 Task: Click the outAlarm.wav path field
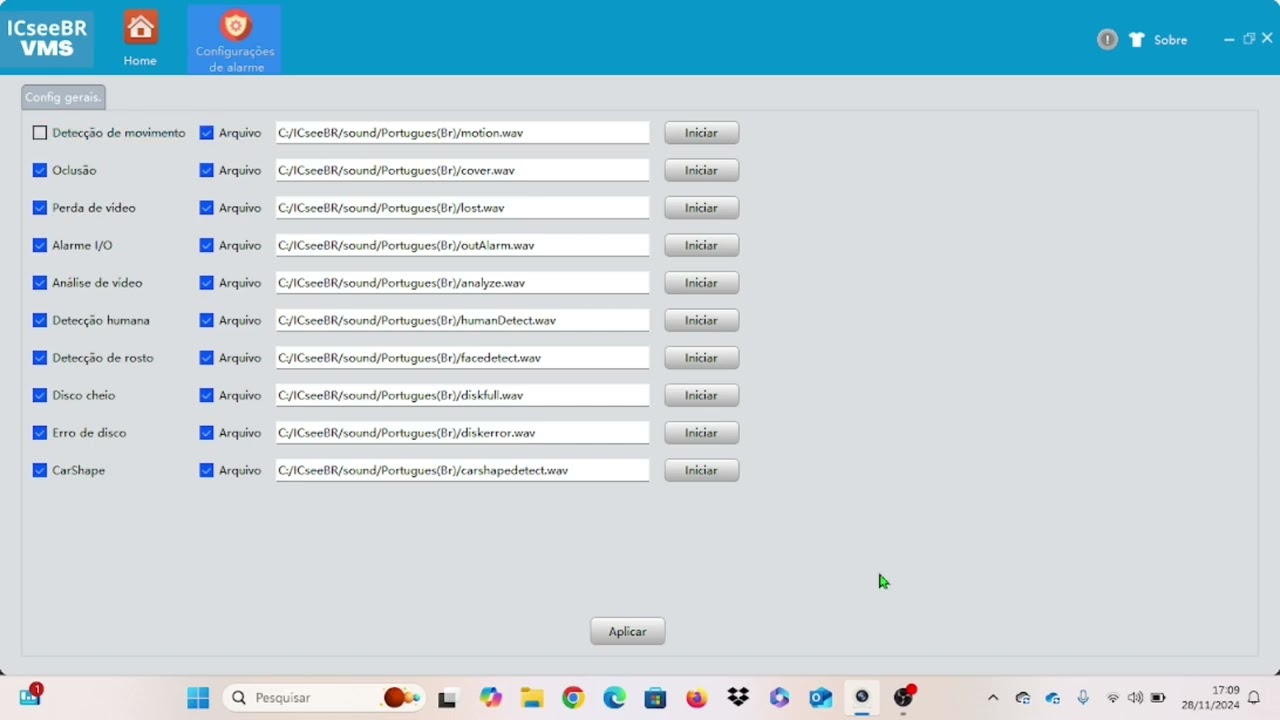point(463,245)
